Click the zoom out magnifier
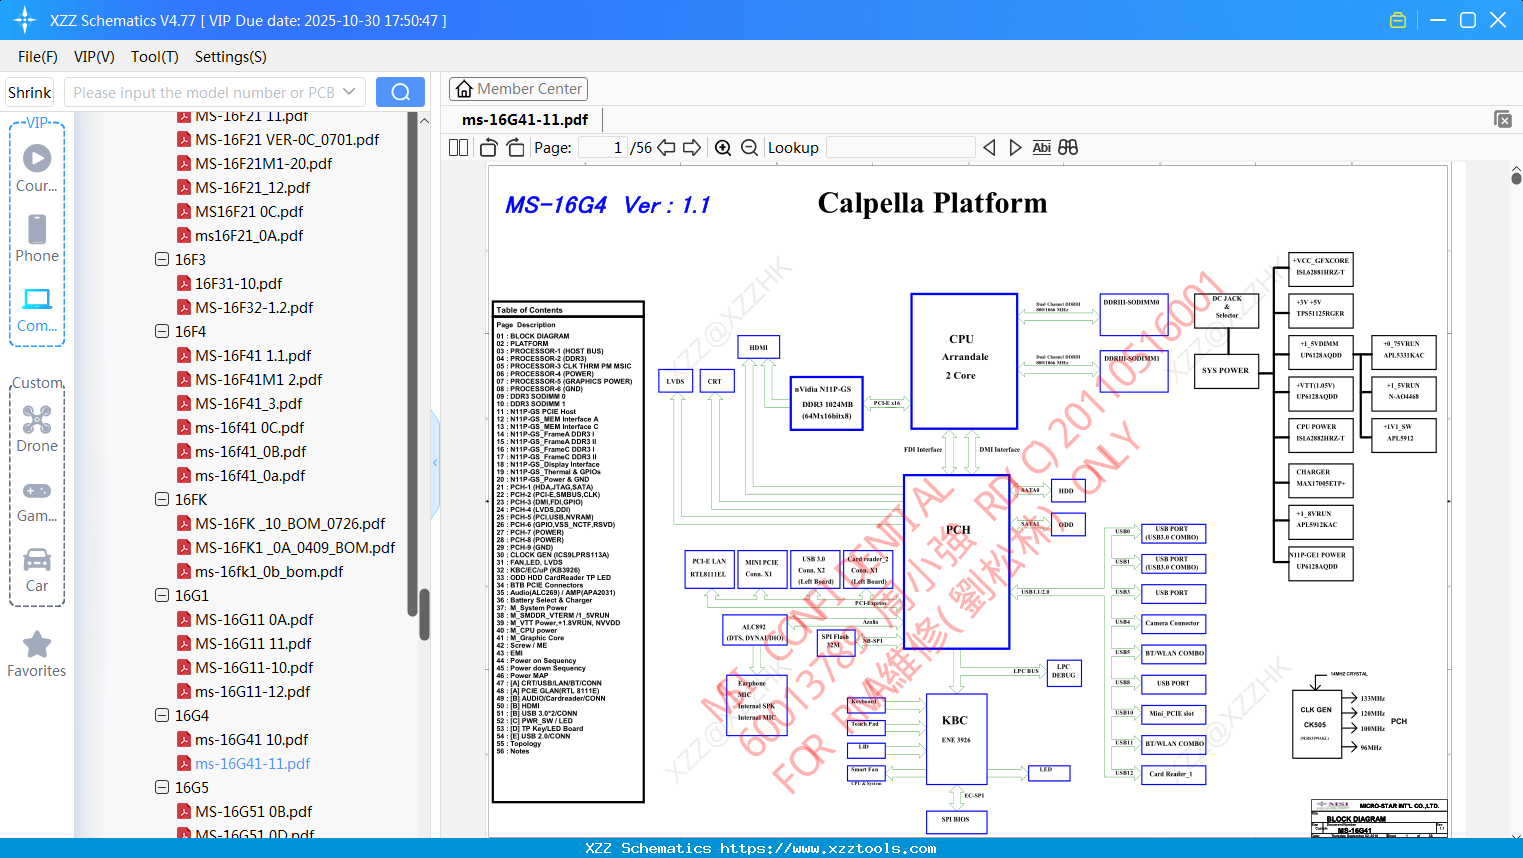Viewport: 1523px width, 858px height. (750, 148)
